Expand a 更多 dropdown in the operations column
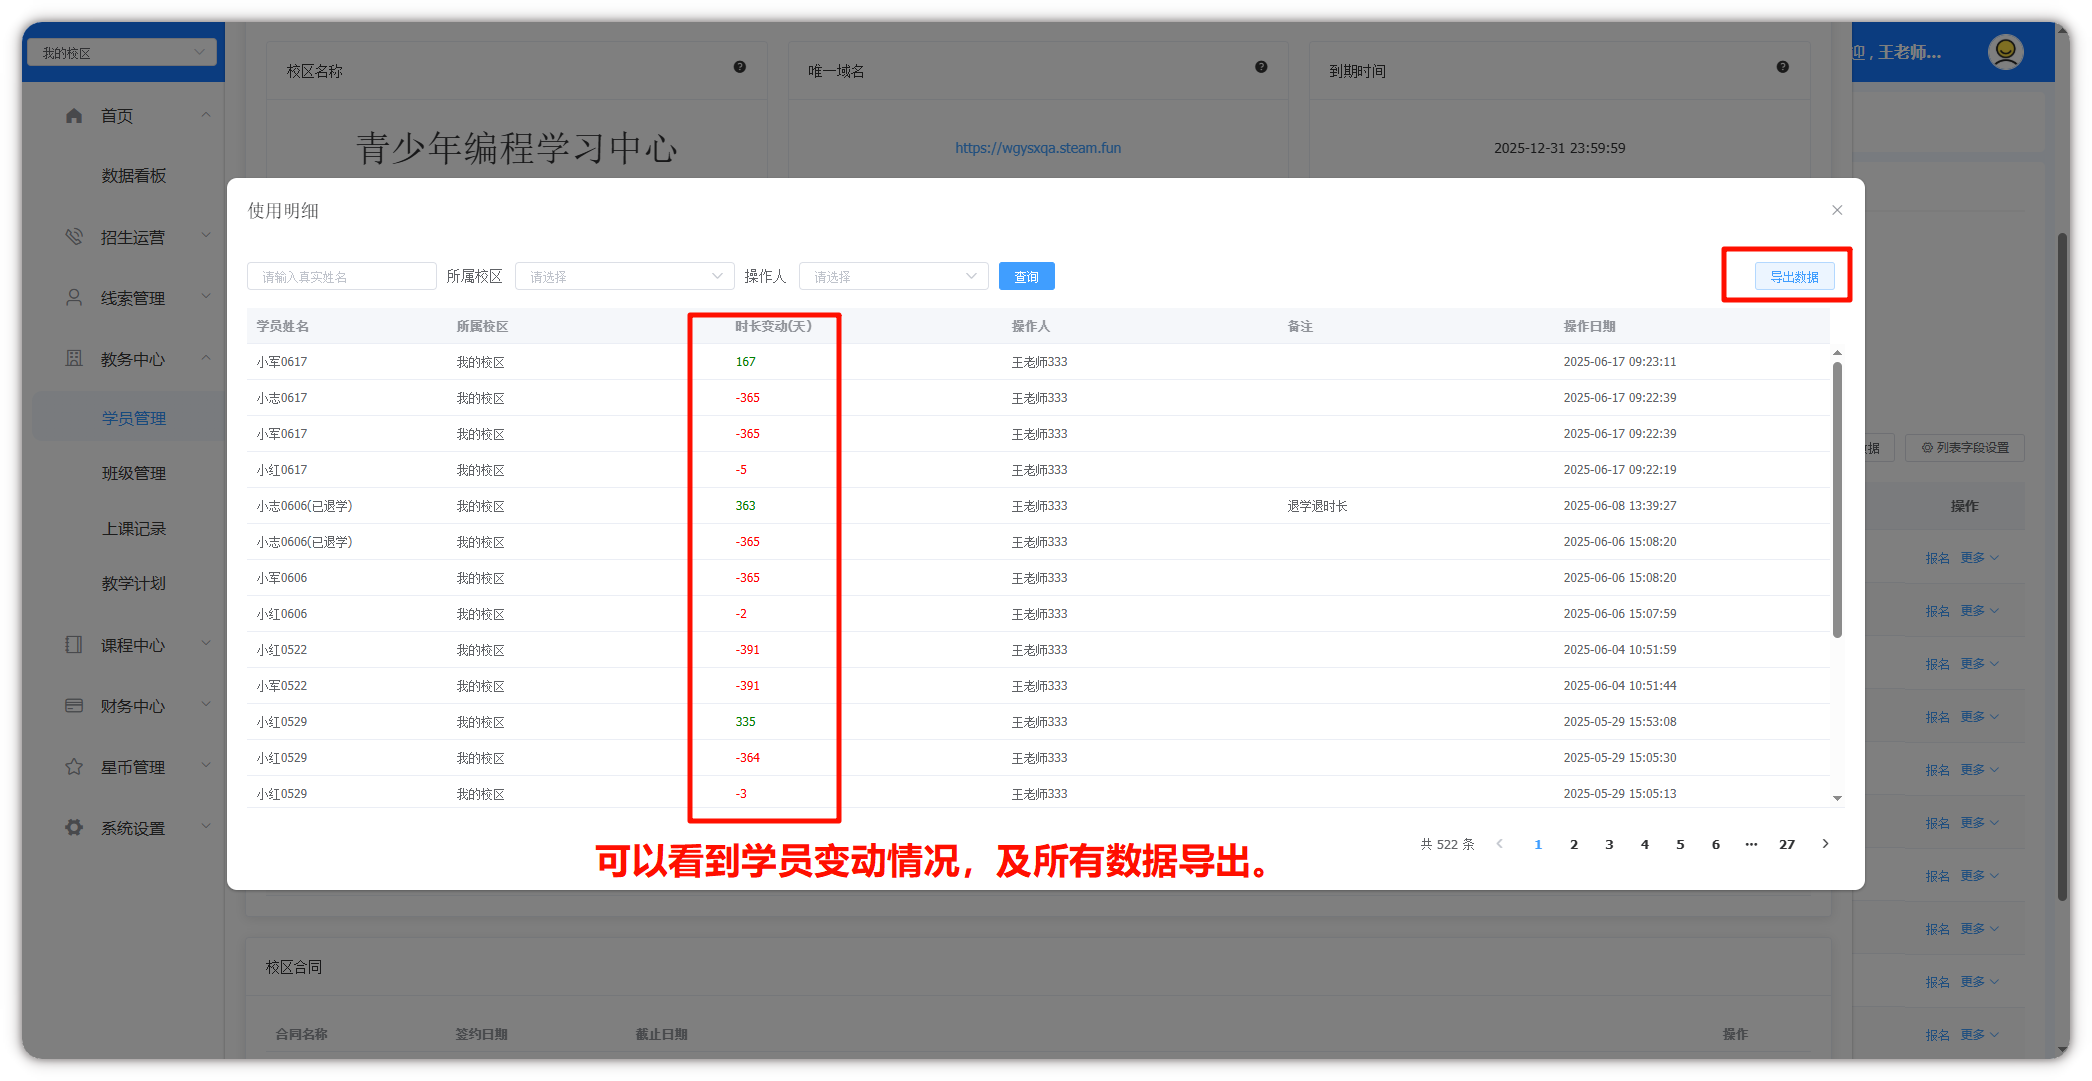This screenshot has width=2092, height=1081. click(x=1977, y=557)
